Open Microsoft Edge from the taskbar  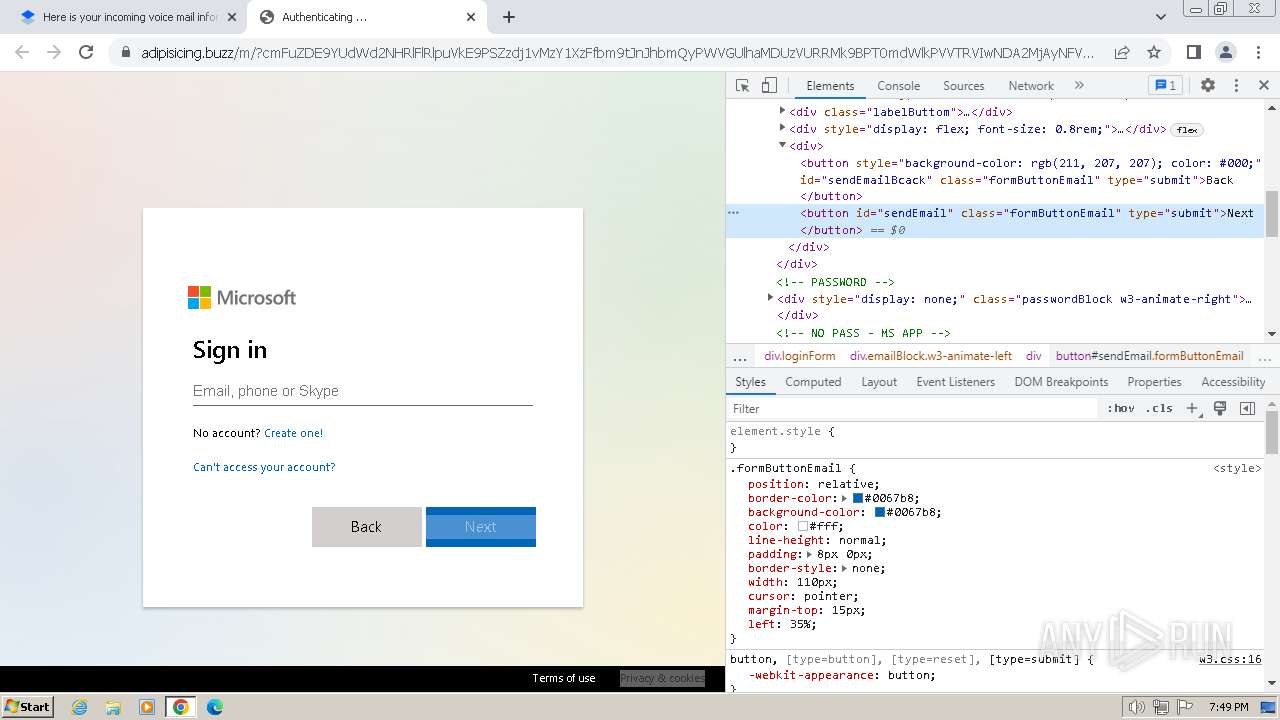[x=214, y=707]
